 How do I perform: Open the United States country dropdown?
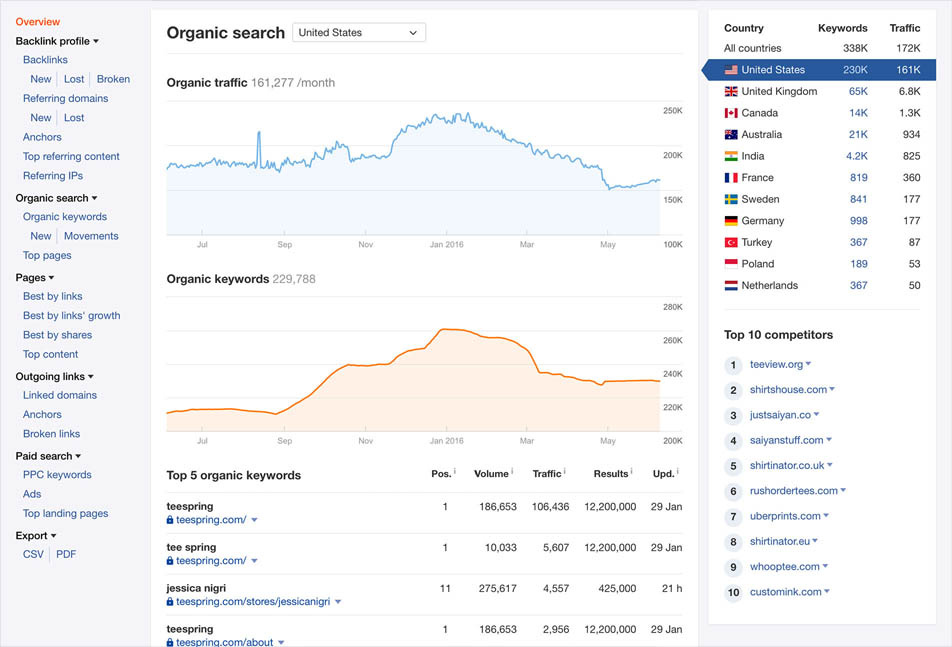358,32
